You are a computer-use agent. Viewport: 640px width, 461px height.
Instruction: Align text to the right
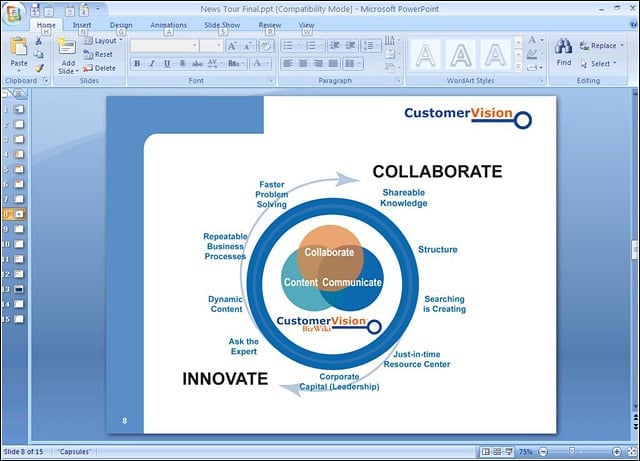click(318, 63)
